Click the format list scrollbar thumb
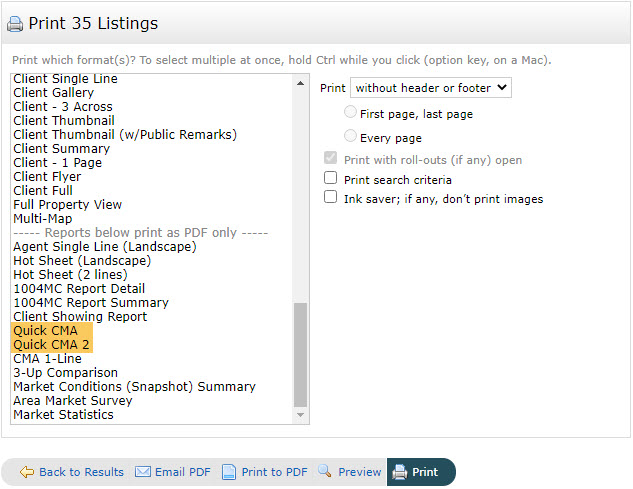 point(301,353)
